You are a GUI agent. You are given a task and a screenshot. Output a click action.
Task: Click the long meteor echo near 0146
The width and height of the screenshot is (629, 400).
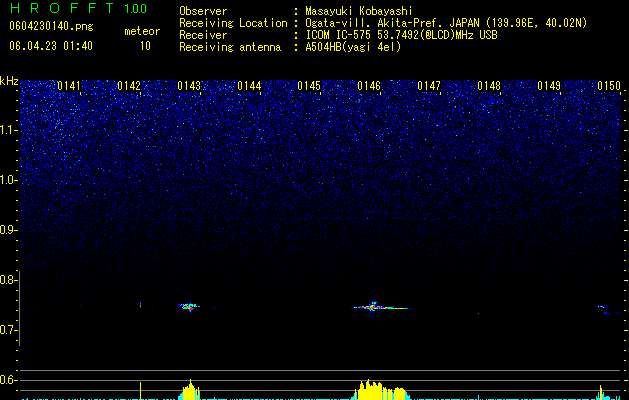tap(381, 307)
